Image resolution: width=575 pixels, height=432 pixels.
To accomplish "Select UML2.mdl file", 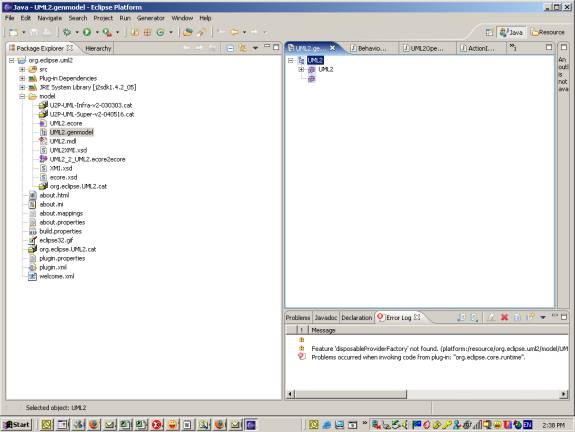I will pos(63,141).
